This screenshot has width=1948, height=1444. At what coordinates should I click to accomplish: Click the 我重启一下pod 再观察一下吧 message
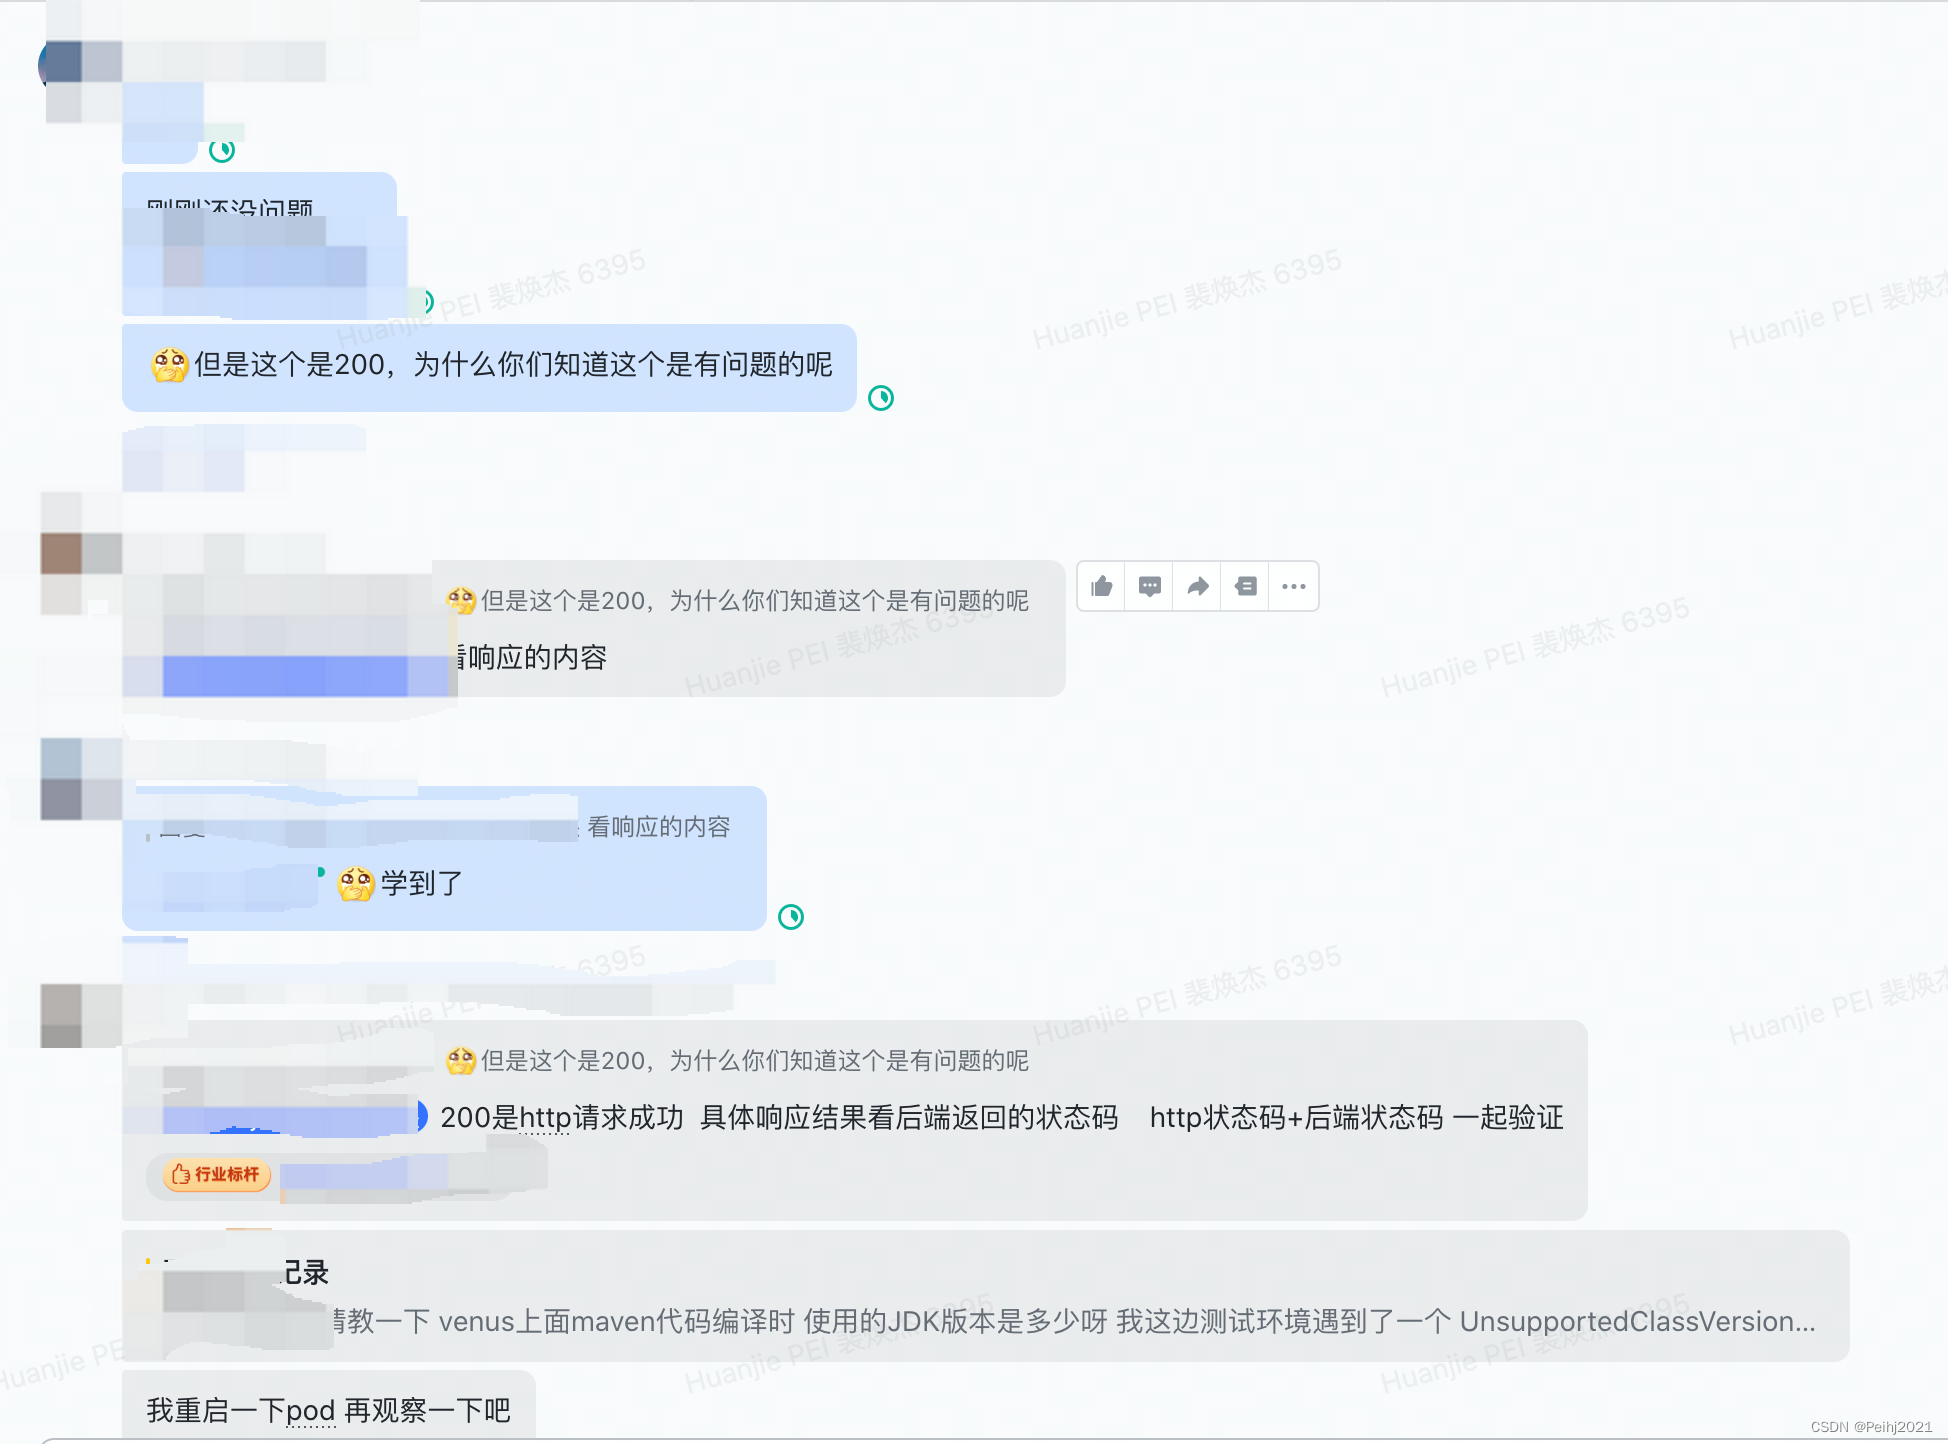328,1410
